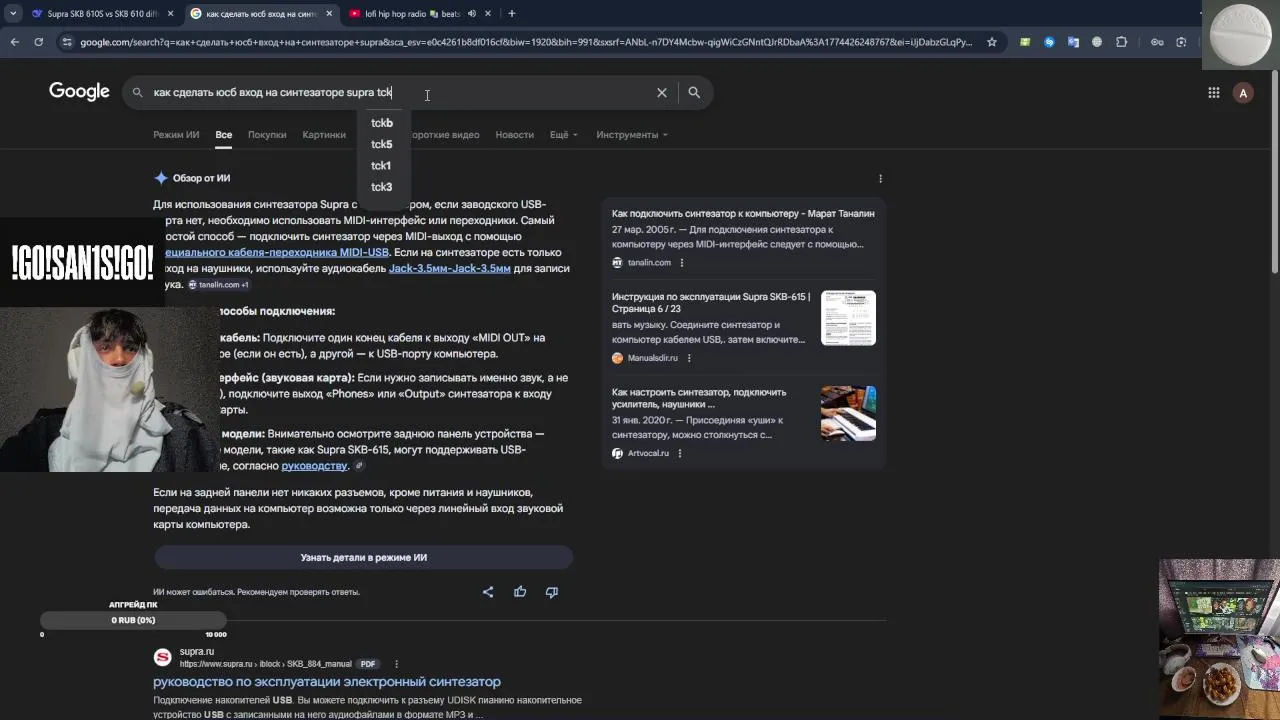This screenshot has width=1280, height=720.
Task: Select the Новости results tab
Action: pyautogui.click(x=514, y=135)
